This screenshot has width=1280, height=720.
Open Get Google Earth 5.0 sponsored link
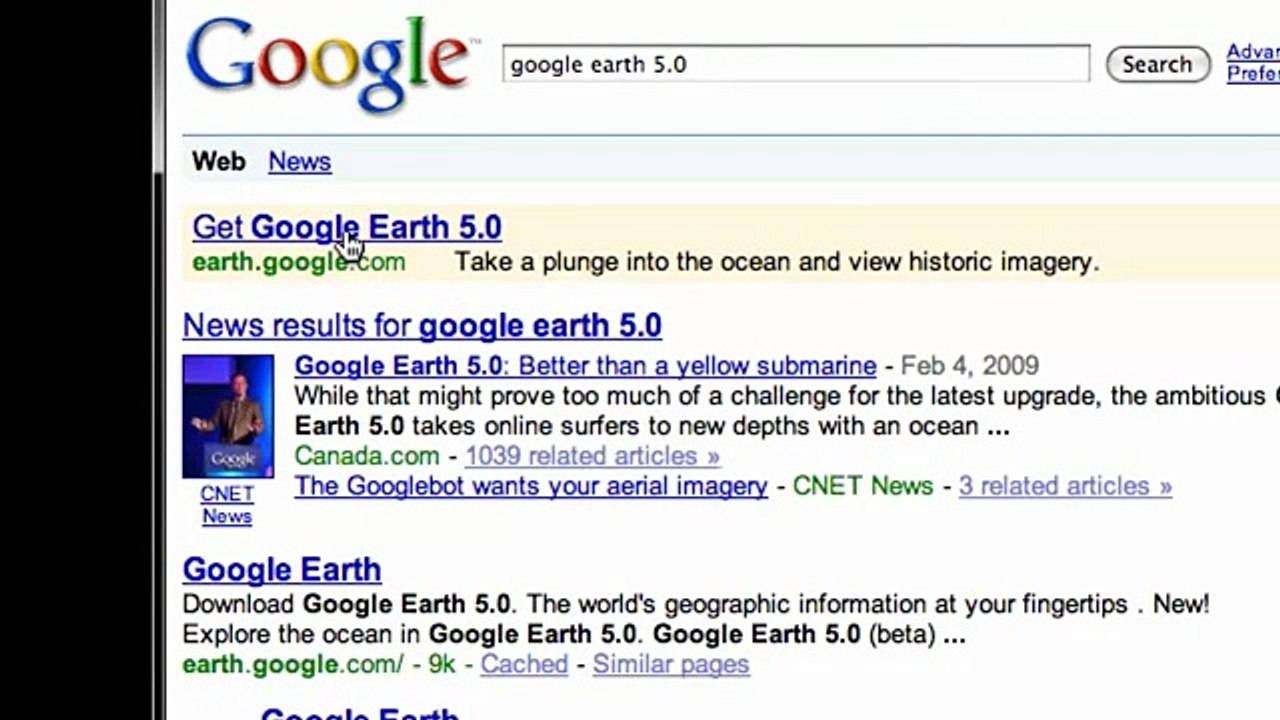[x=347, y=227]
